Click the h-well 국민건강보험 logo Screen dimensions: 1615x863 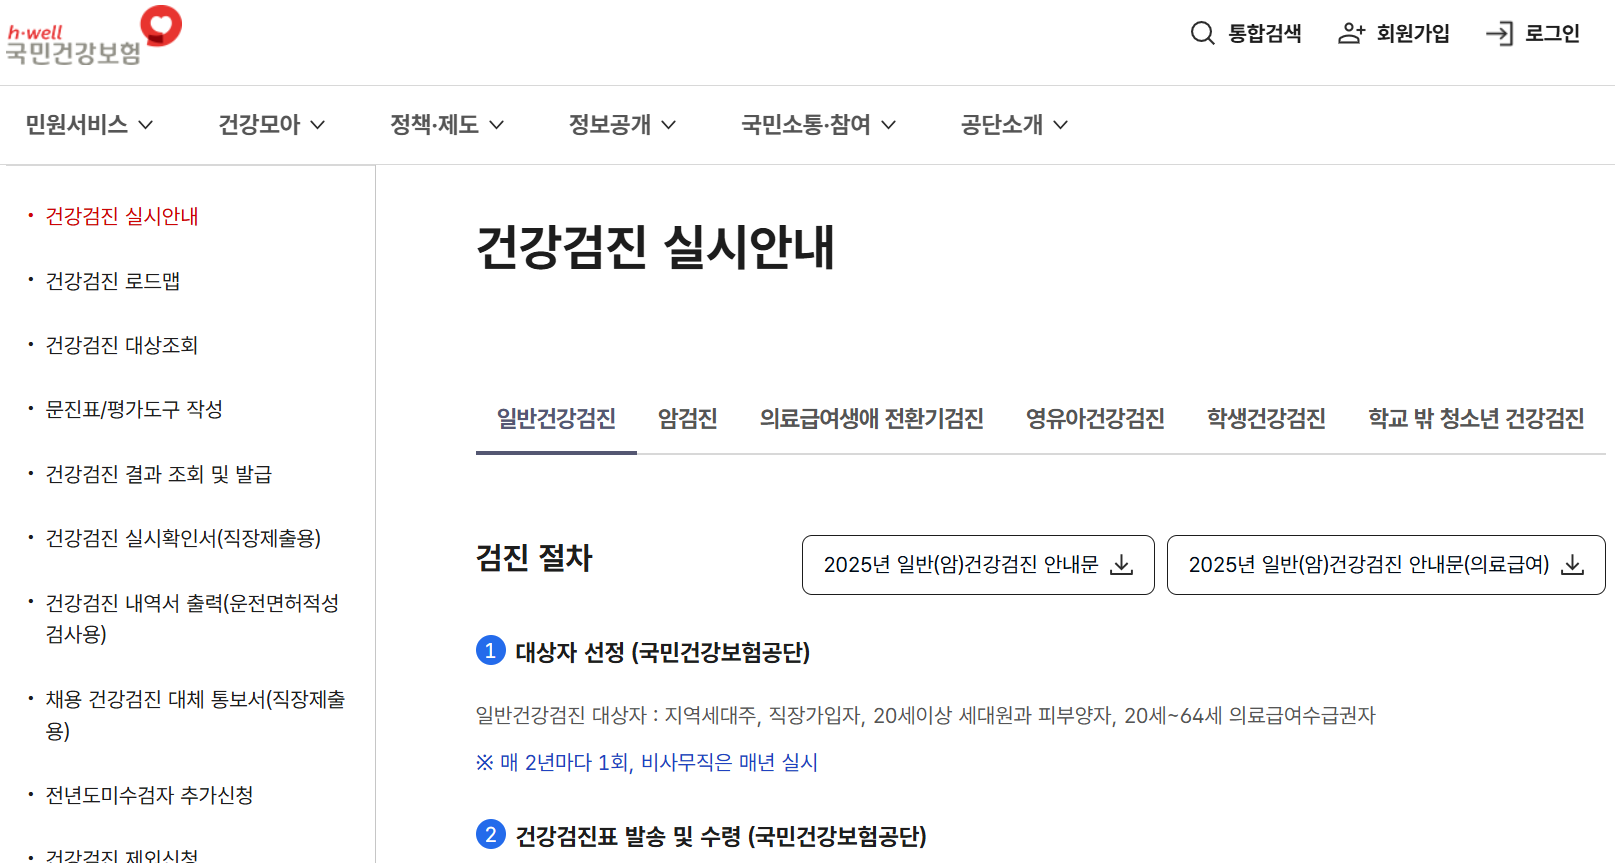click(x=94, y=37)
